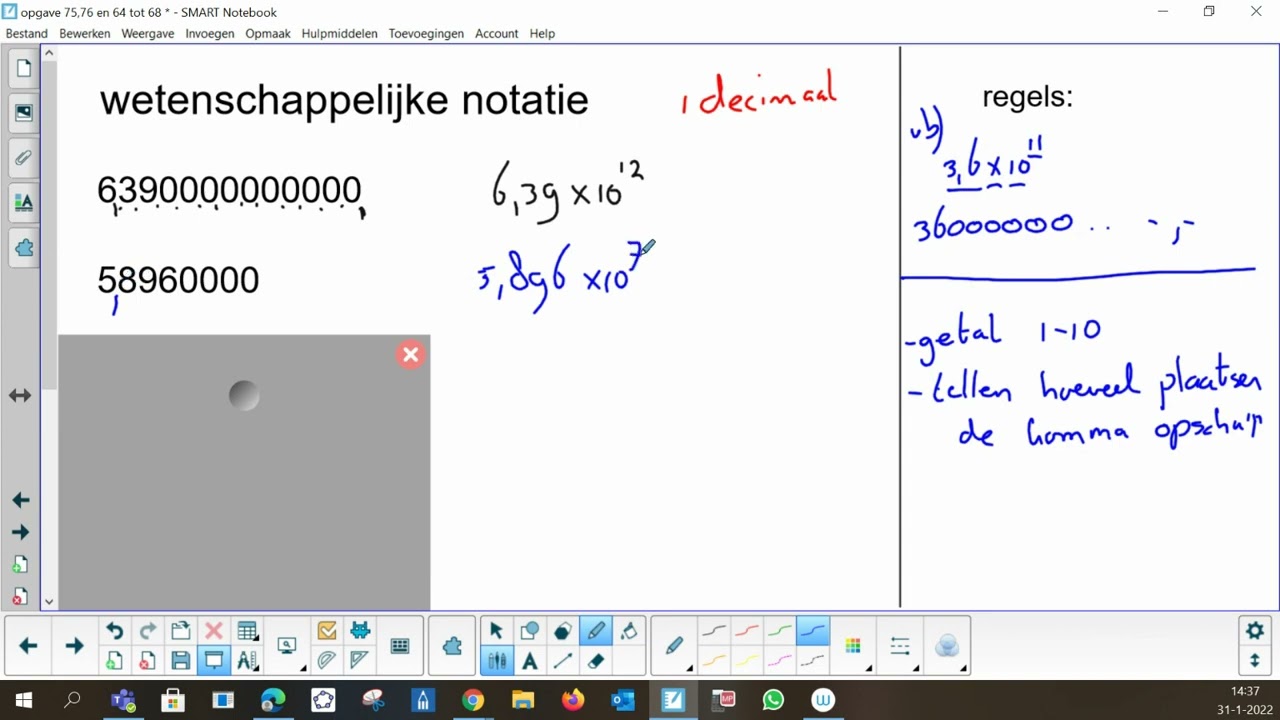Screen dimensions: 1280x720
Task: Choose the Select arrow tool
Action: click(496, 631)
